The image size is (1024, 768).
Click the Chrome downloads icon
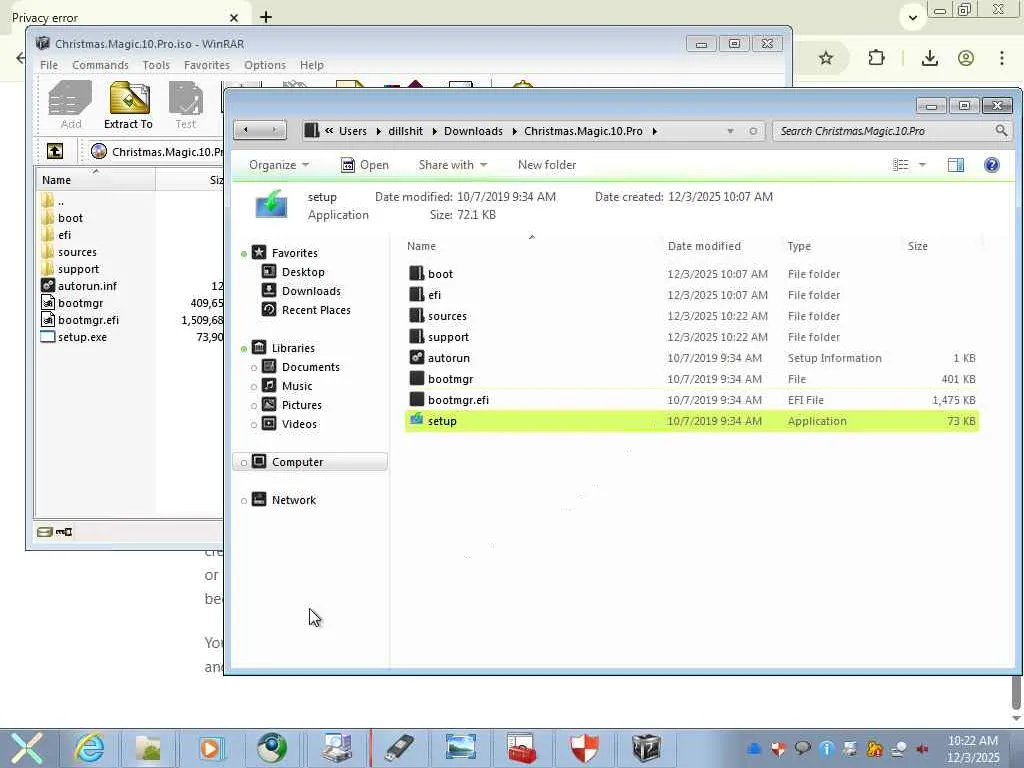click(x=929, y=58)
